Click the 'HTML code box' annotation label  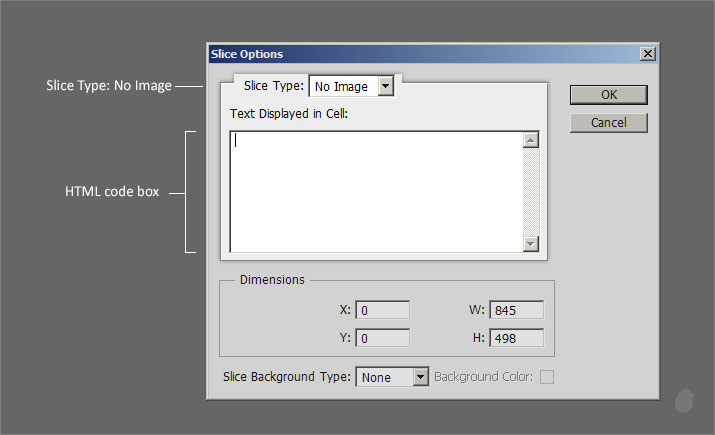click(112, 192)
